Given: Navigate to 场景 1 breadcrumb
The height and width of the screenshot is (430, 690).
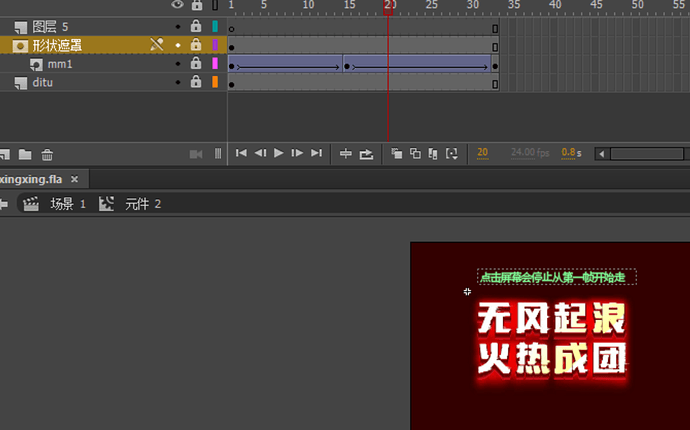Looking at the screenshot, I should pos(68,204).
